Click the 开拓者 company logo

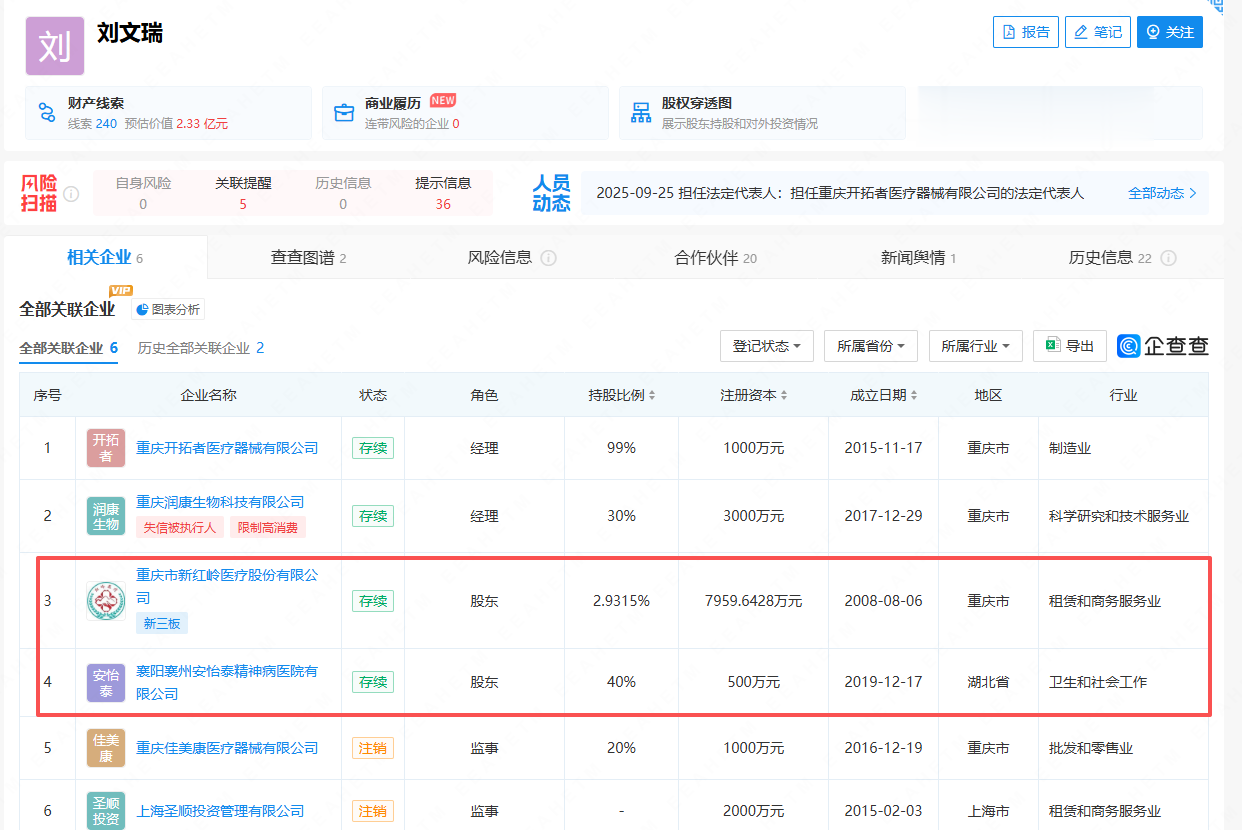coord(106,448)
